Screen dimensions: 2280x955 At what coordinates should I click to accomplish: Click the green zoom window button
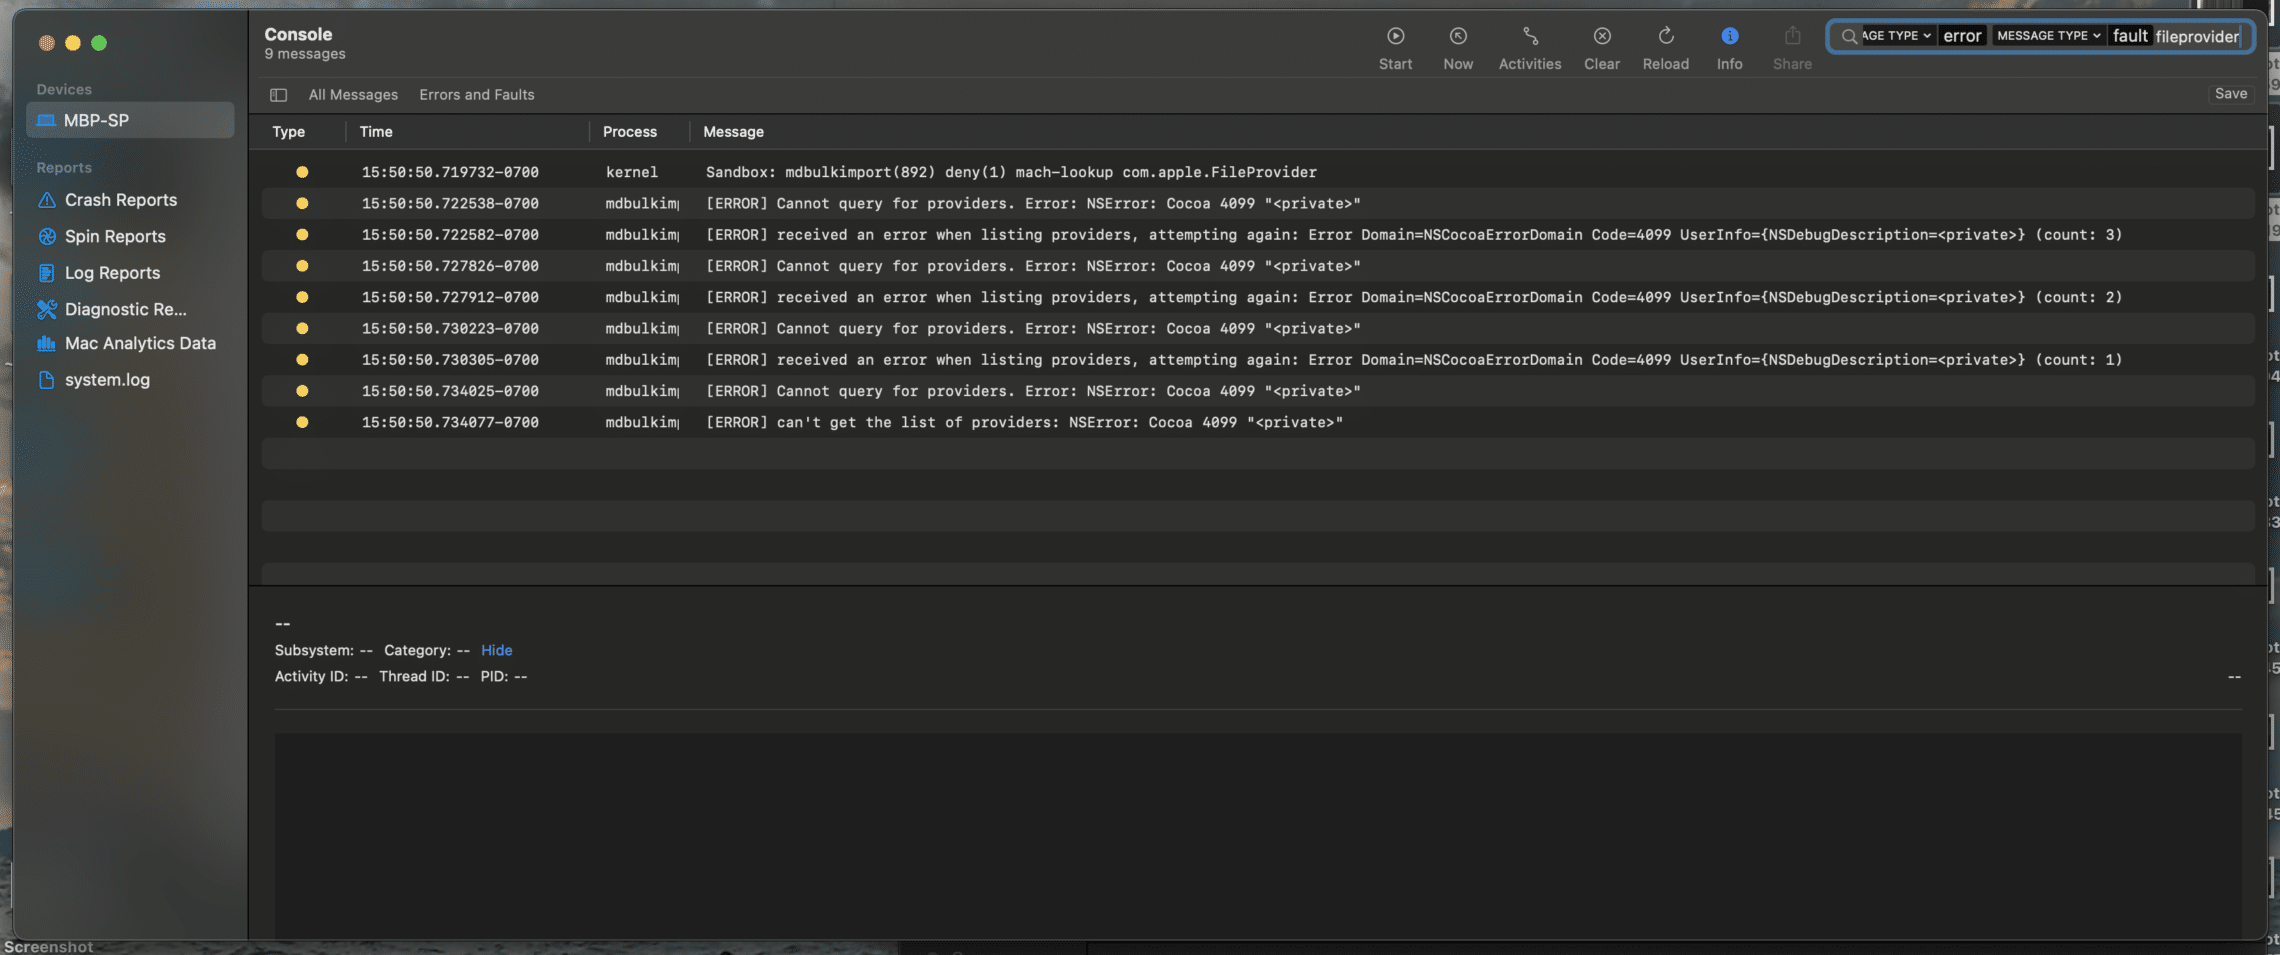click(99, 43)
